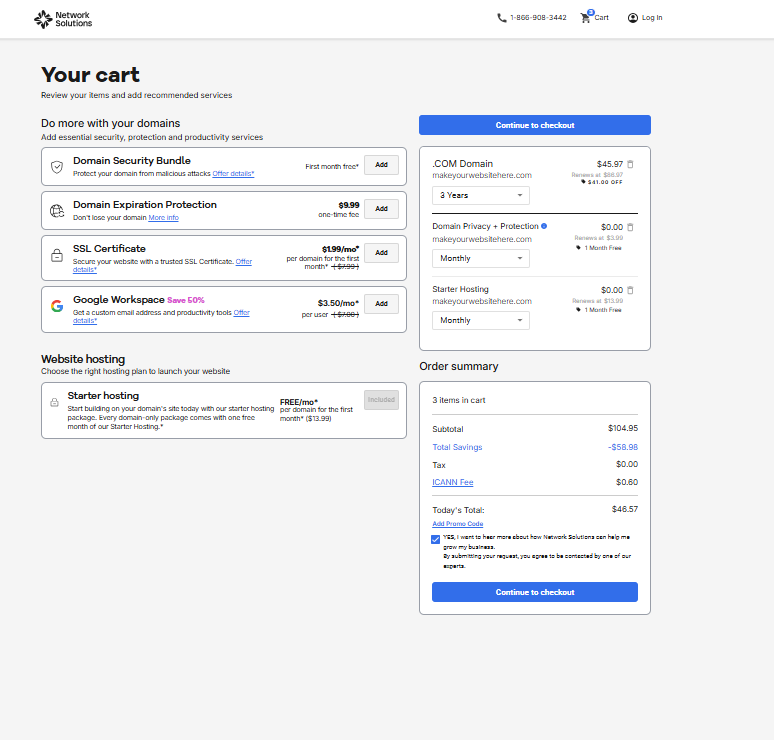Screen dimensions: 774x740
Task: Add SSL Certificate to cart
Action: (x=382, y=253)
